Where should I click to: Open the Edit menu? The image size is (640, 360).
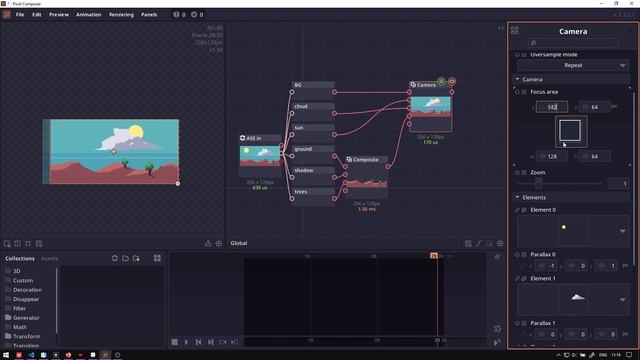37,15
